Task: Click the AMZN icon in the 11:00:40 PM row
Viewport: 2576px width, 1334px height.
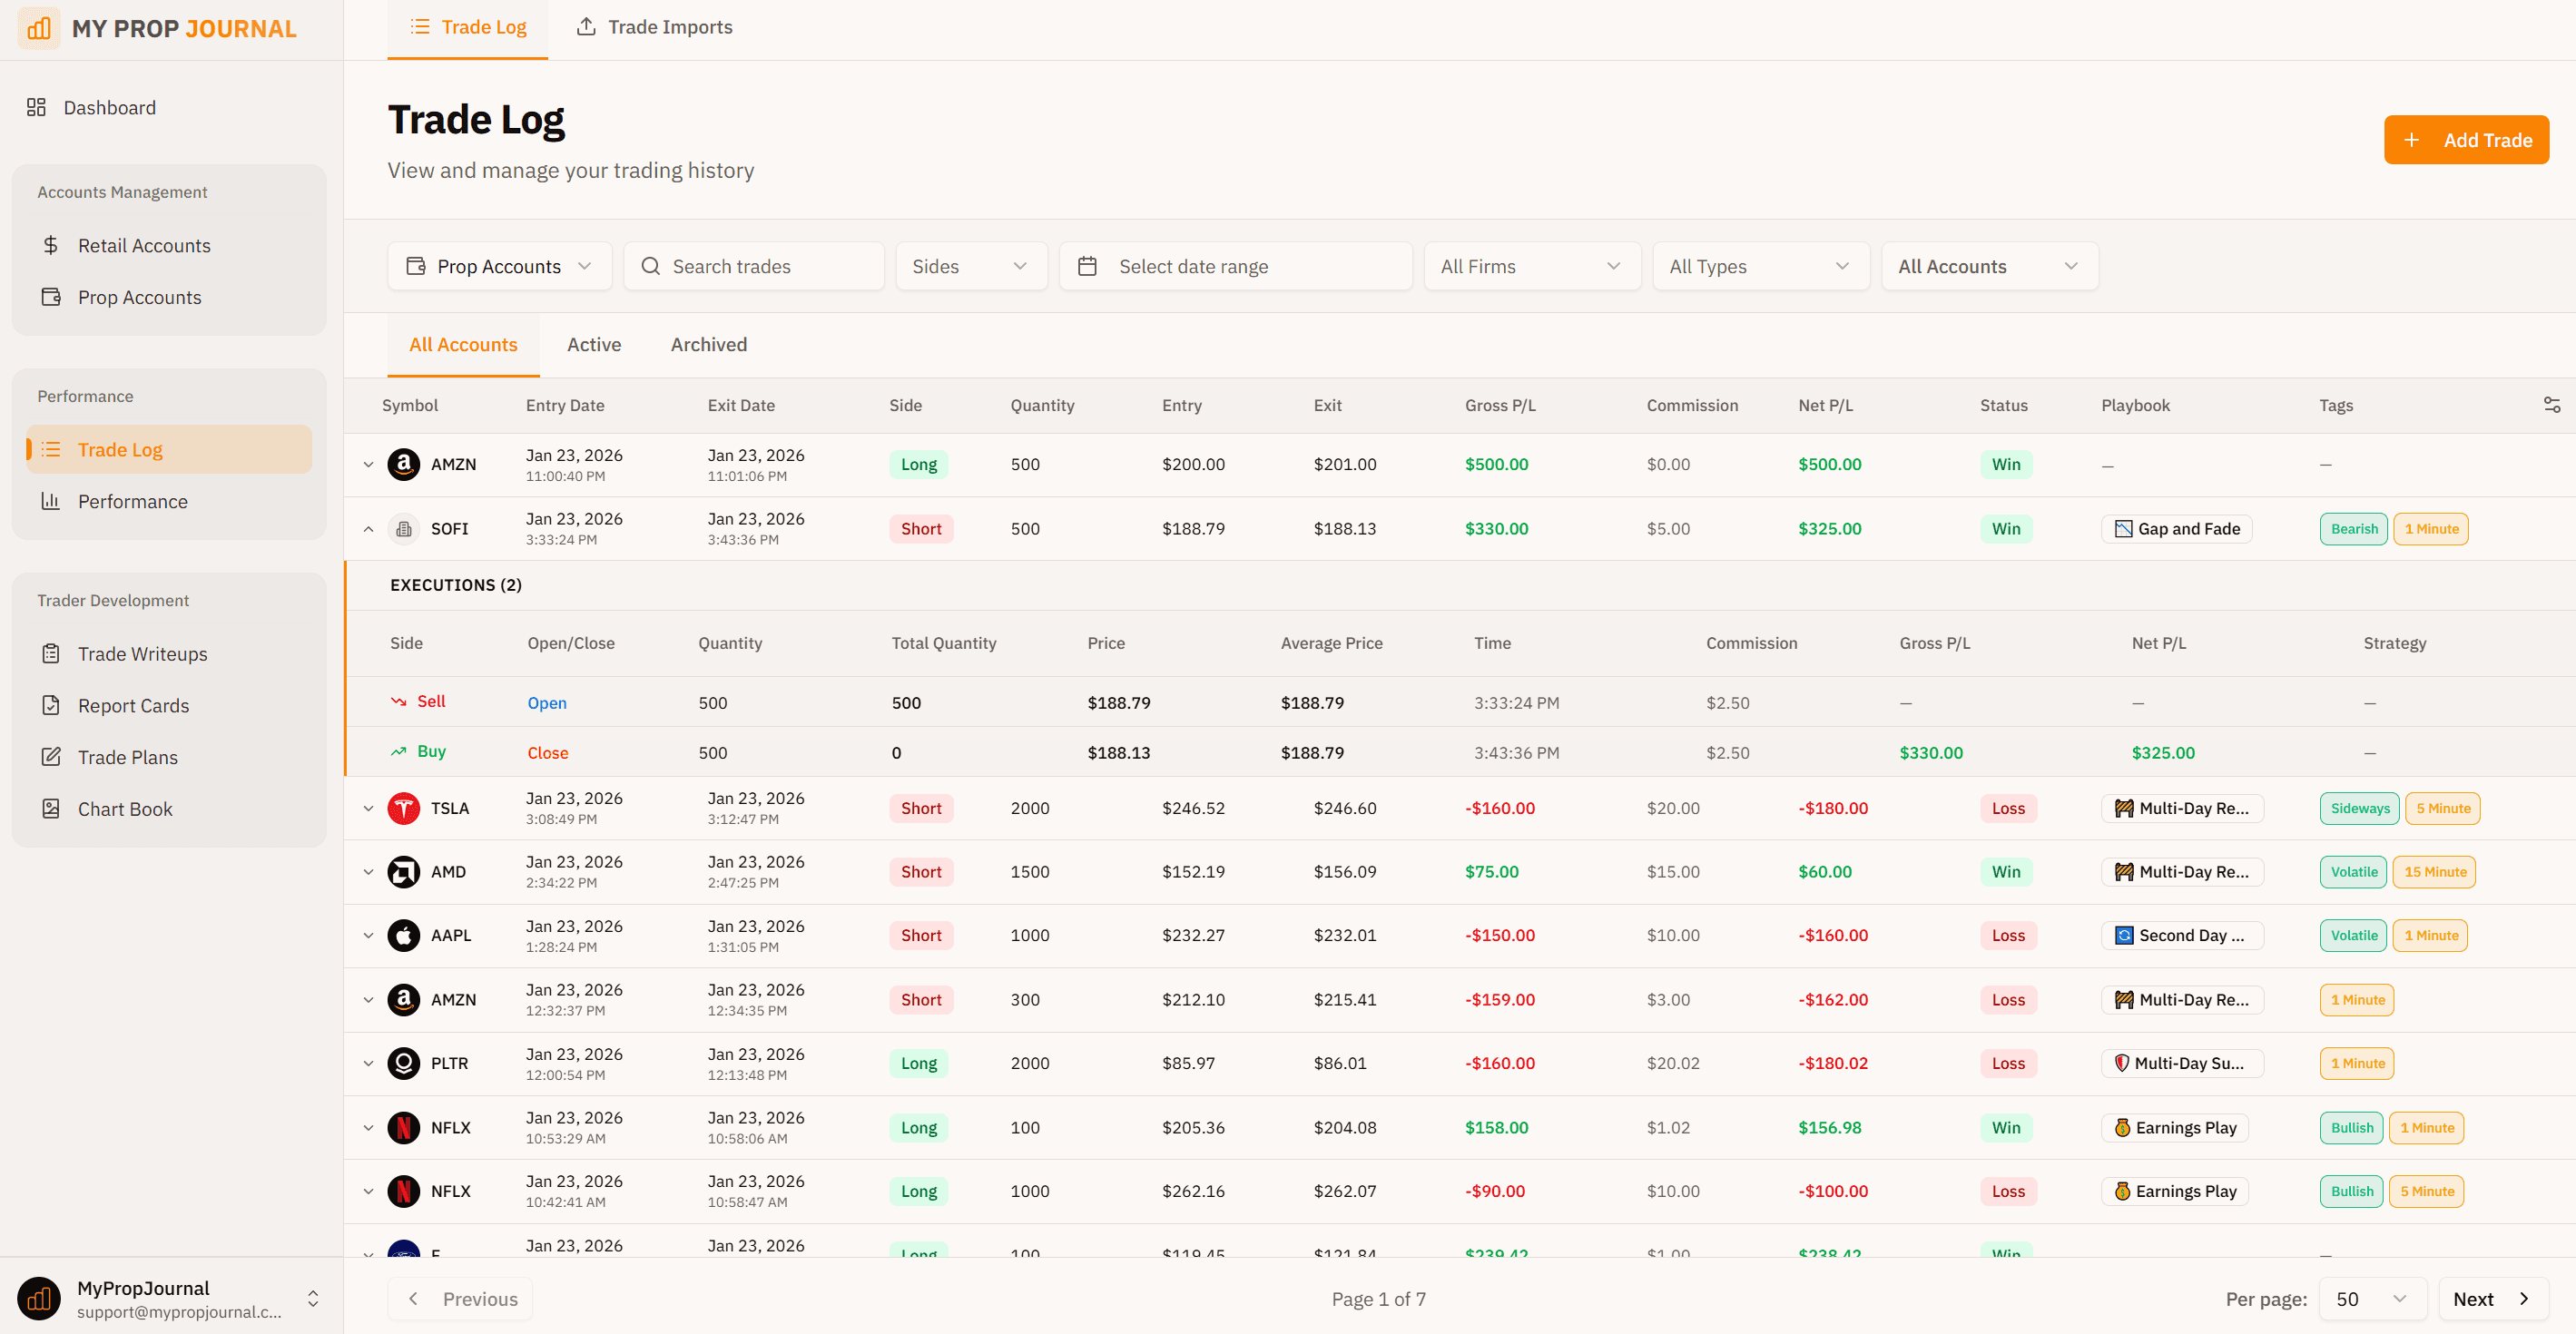Action: click(x=403, y=464)
